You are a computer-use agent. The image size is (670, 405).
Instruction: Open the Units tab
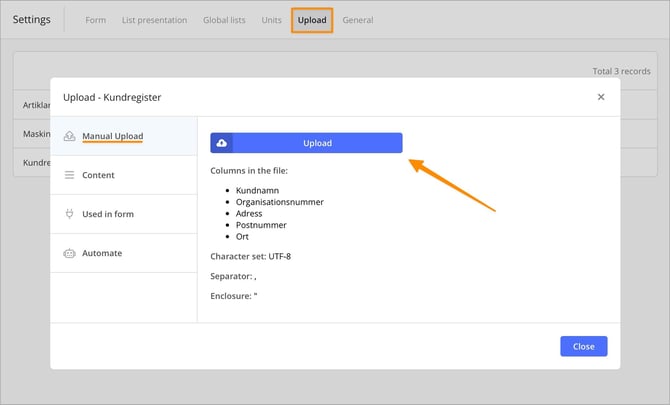coord(271,20)
